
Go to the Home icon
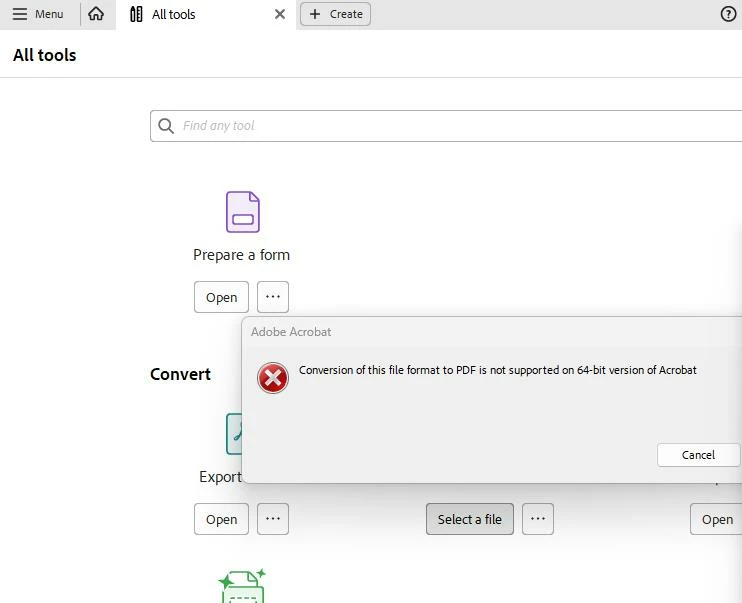[x=96, y=14]
